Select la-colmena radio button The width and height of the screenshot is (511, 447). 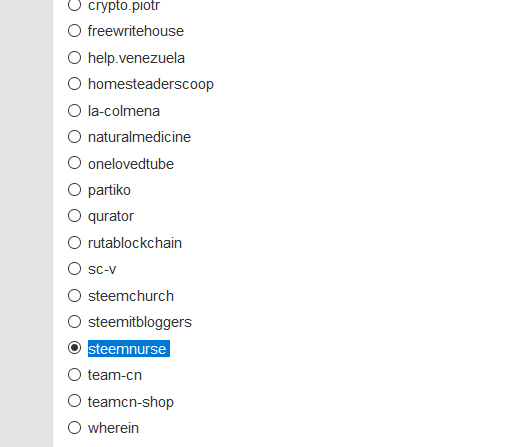(74, 110)
